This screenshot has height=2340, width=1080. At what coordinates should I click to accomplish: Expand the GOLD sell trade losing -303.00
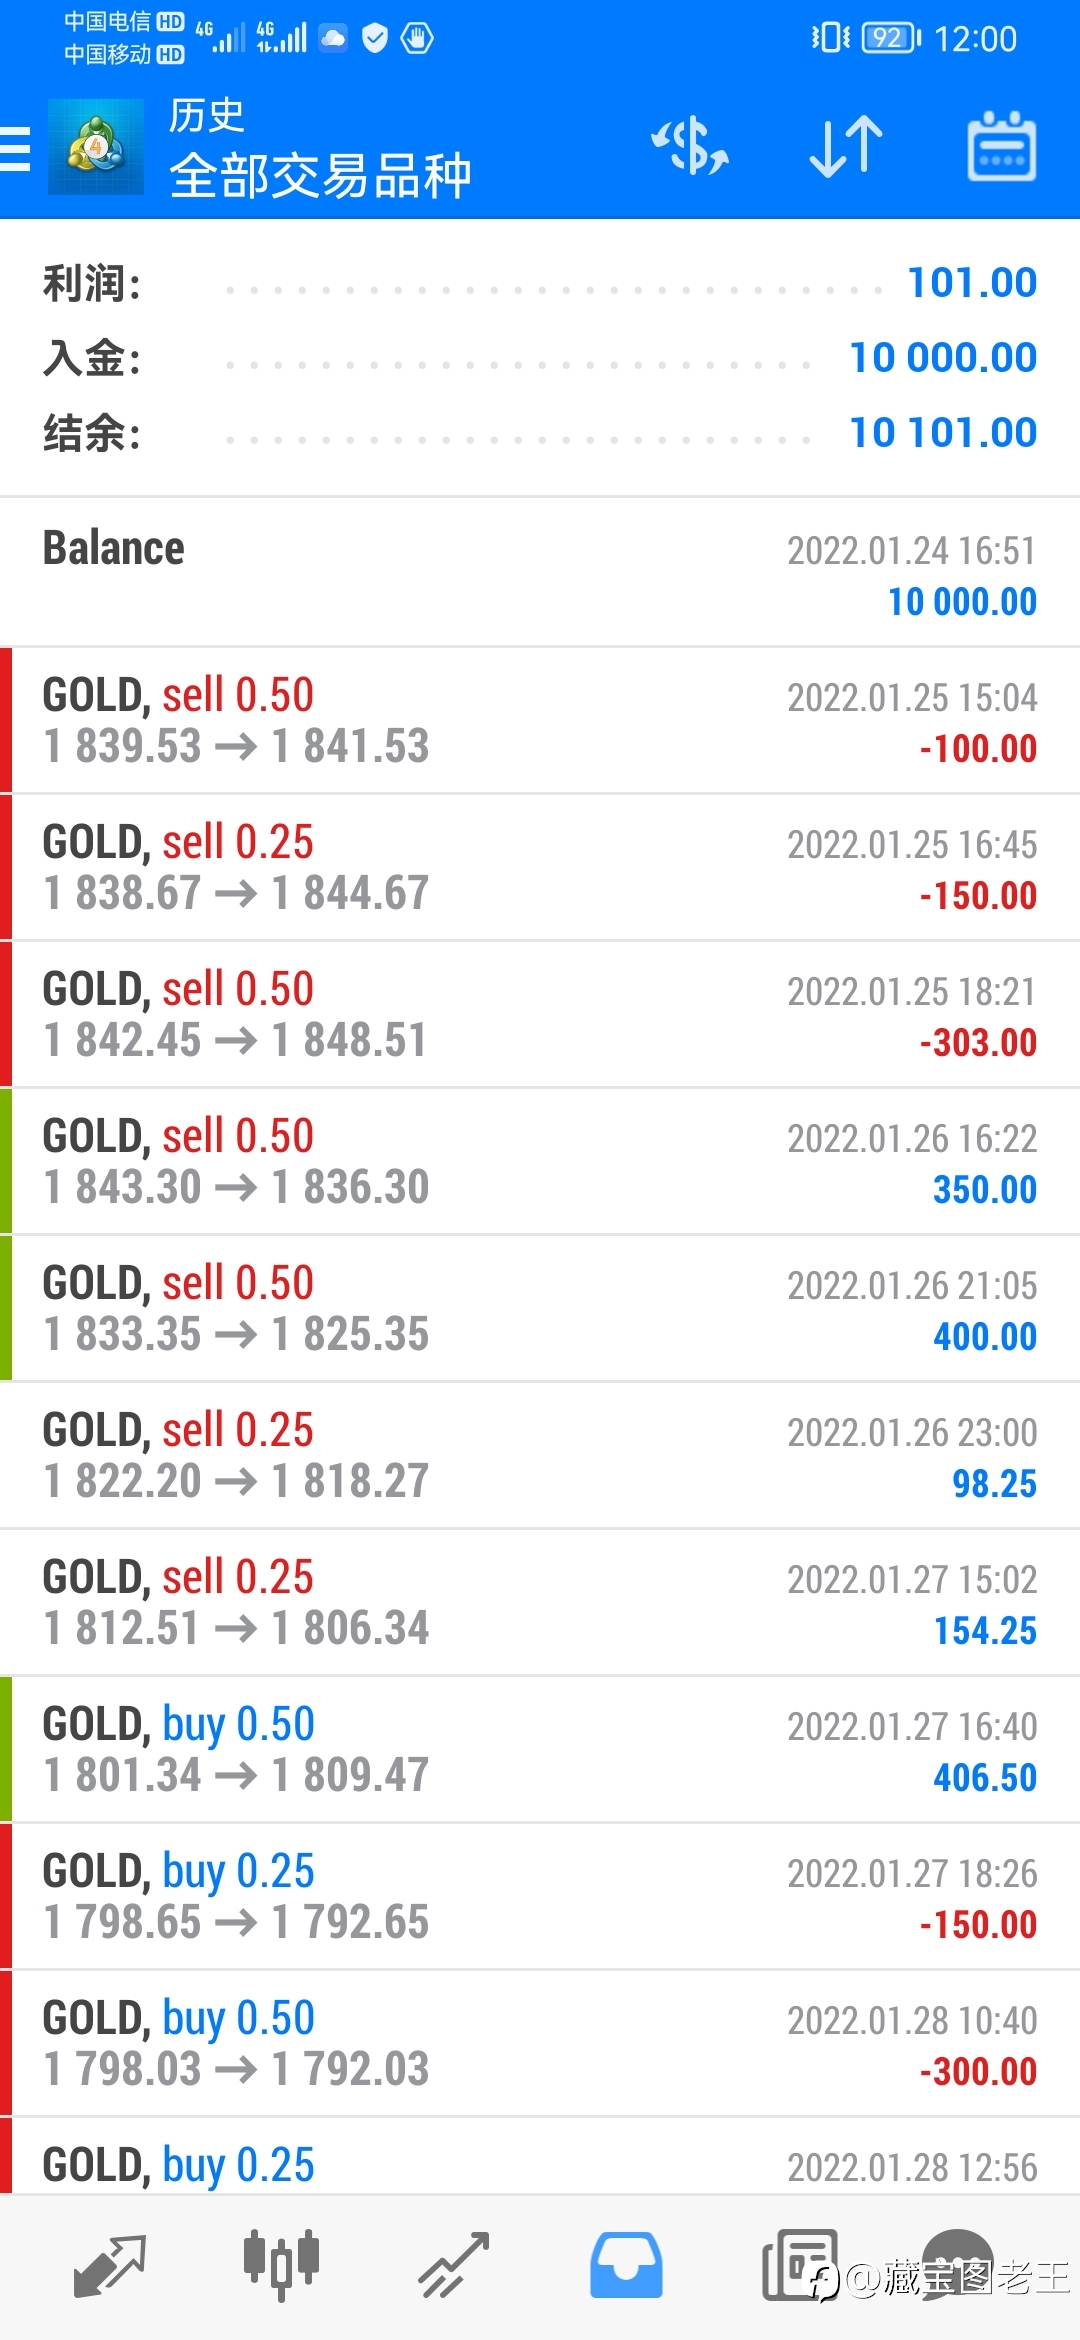540,1014
